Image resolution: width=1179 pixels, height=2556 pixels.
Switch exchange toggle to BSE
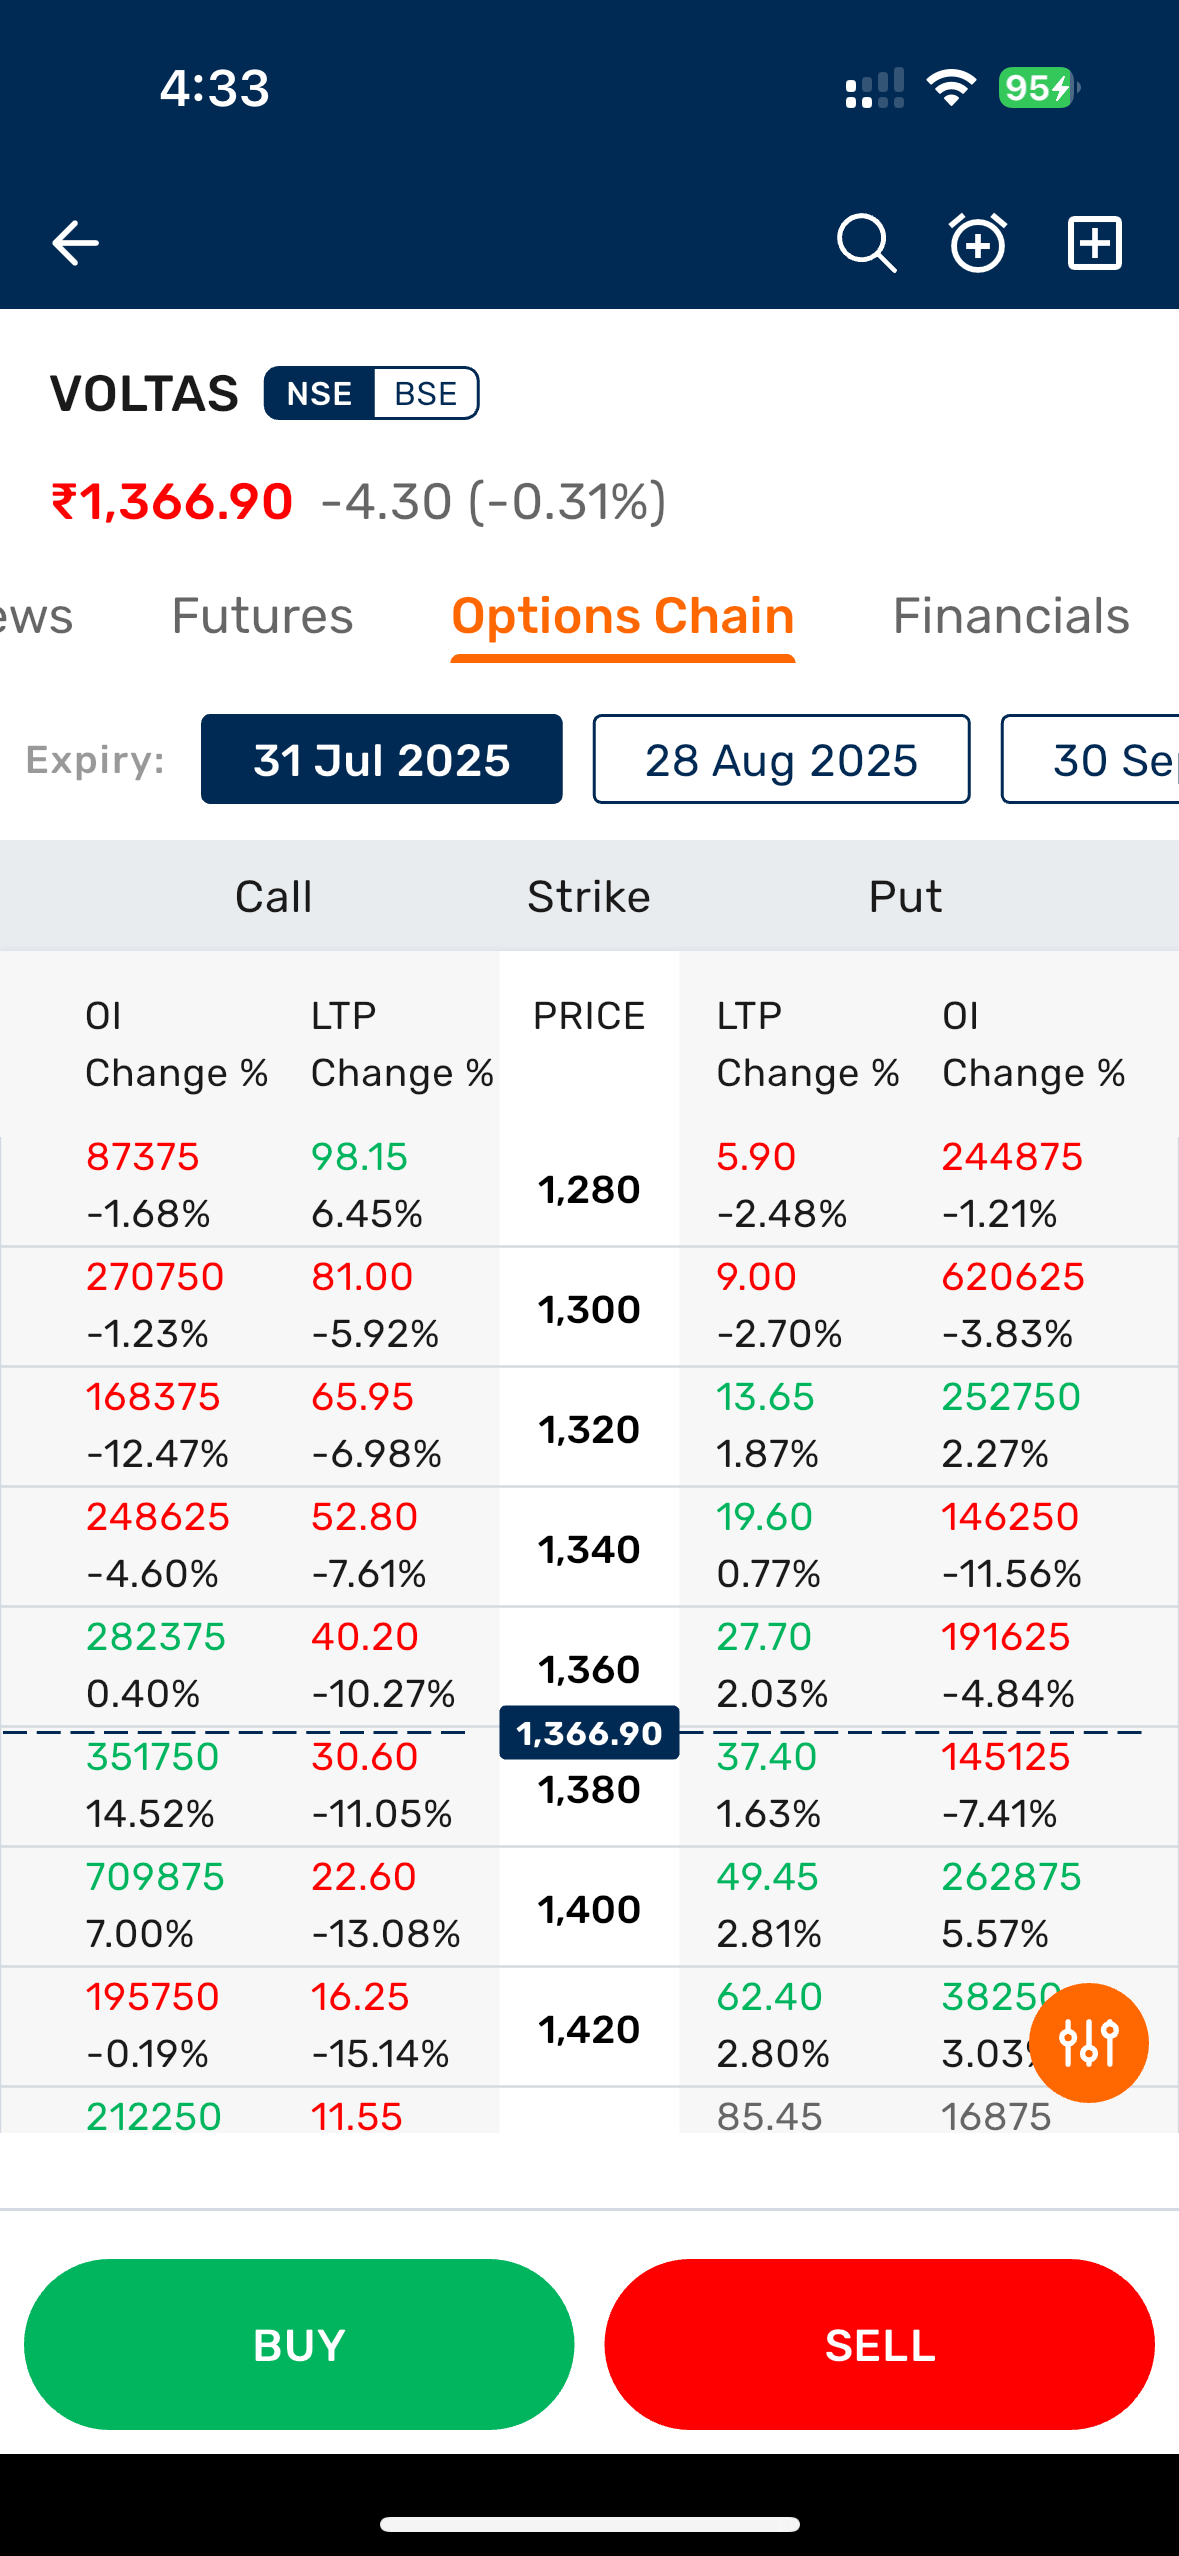point(426,394)
